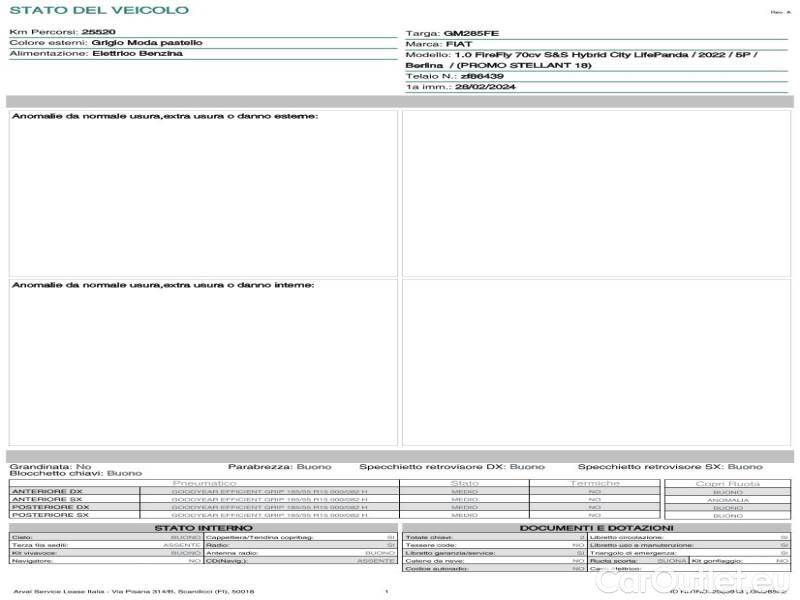Select the 1a imm. date 28/02/2024

(x=476, y=87)
